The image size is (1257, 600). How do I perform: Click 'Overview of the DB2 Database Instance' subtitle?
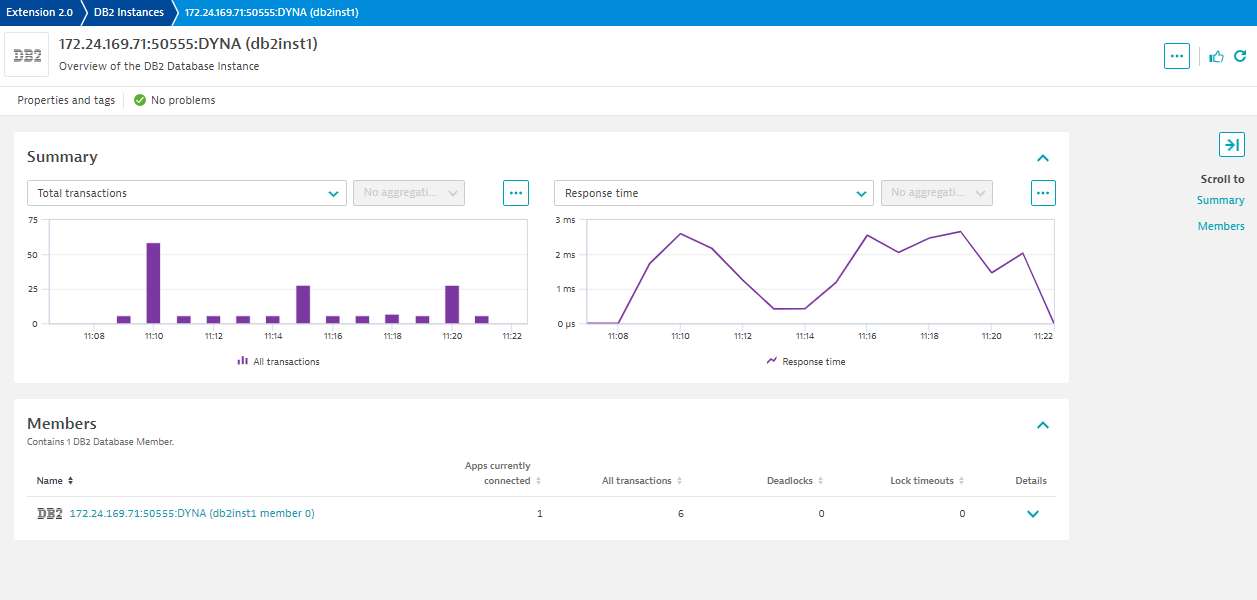(159, 66)
